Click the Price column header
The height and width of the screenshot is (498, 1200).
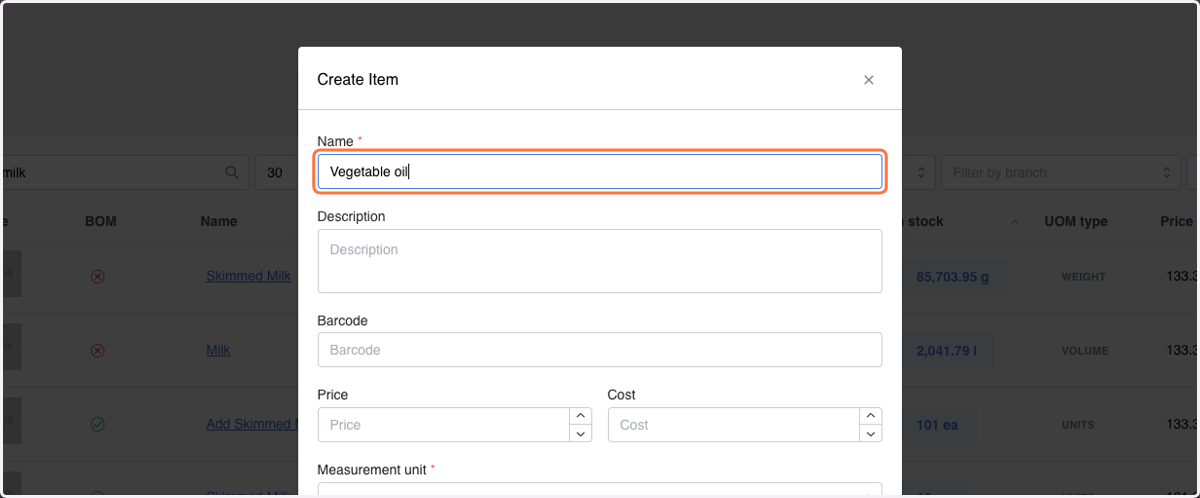1176,221
